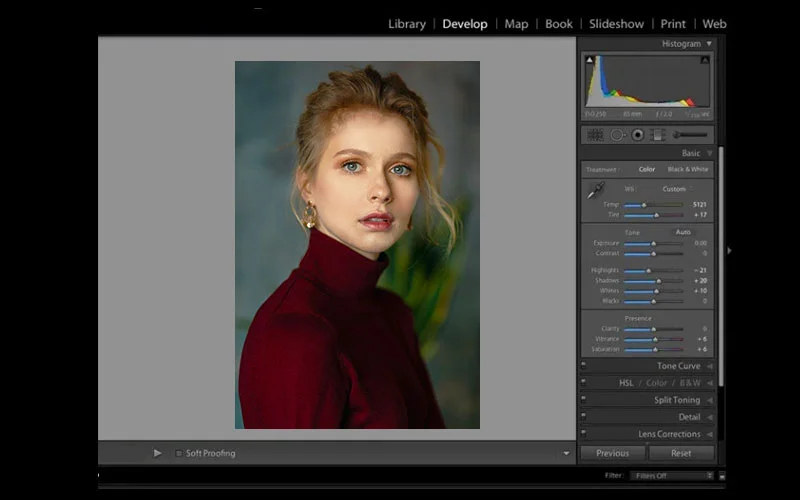Expand the Split Toning panel arrow
Screen dimensions: 800x500
(x=709, y=401)
